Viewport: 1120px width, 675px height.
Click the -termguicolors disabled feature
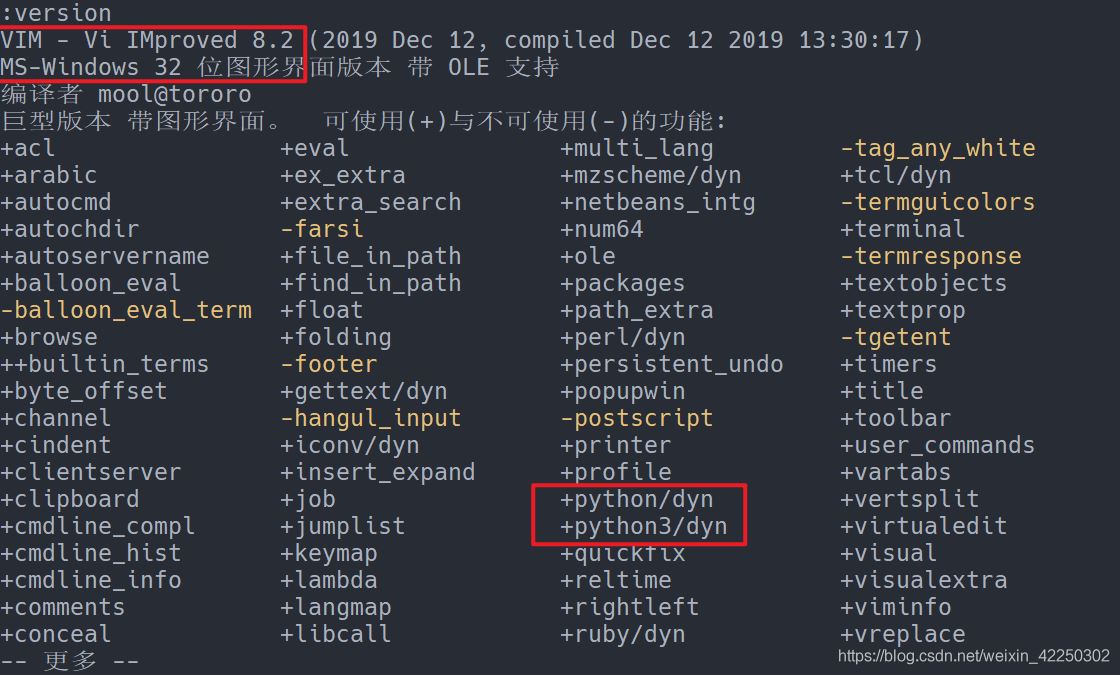(x=923, y=202)
